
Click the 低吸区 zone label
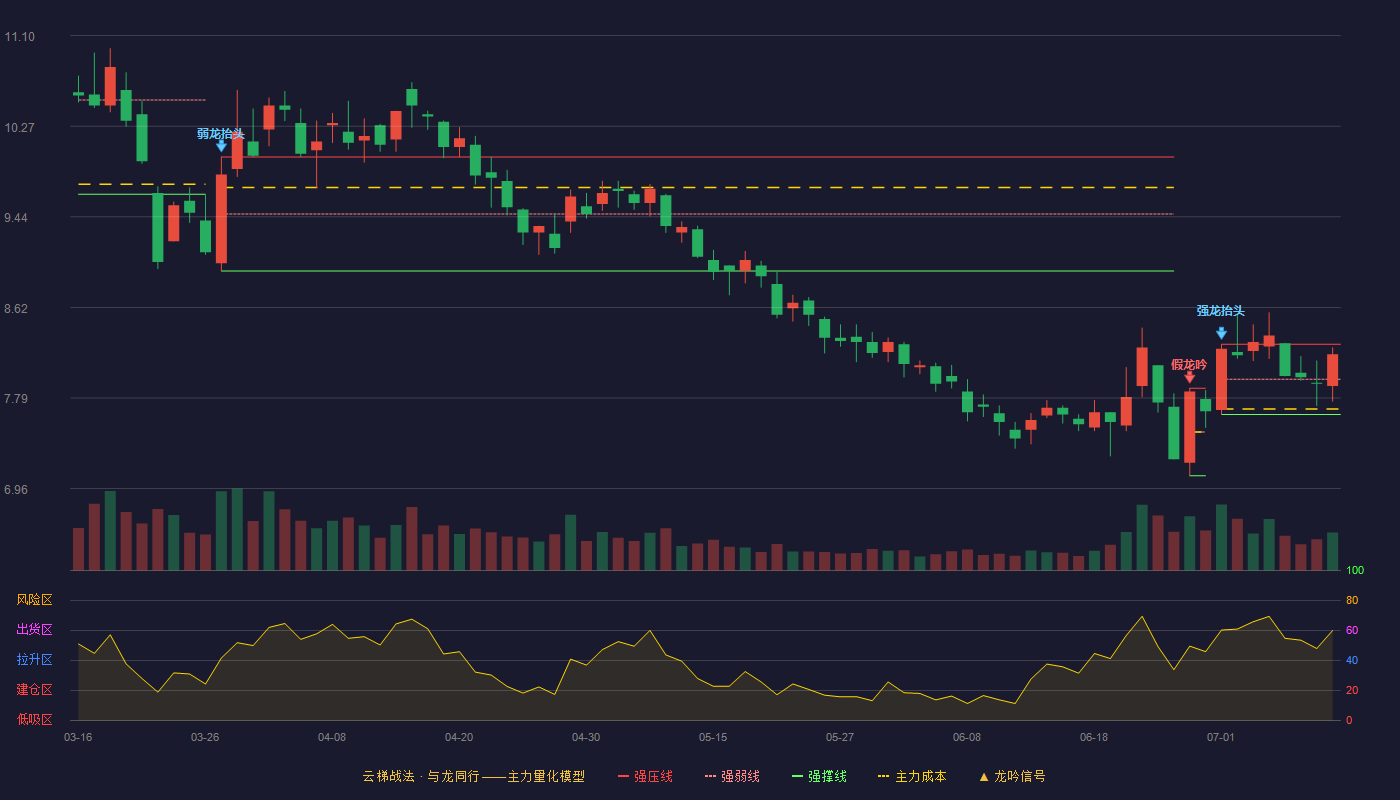[34, 720]
